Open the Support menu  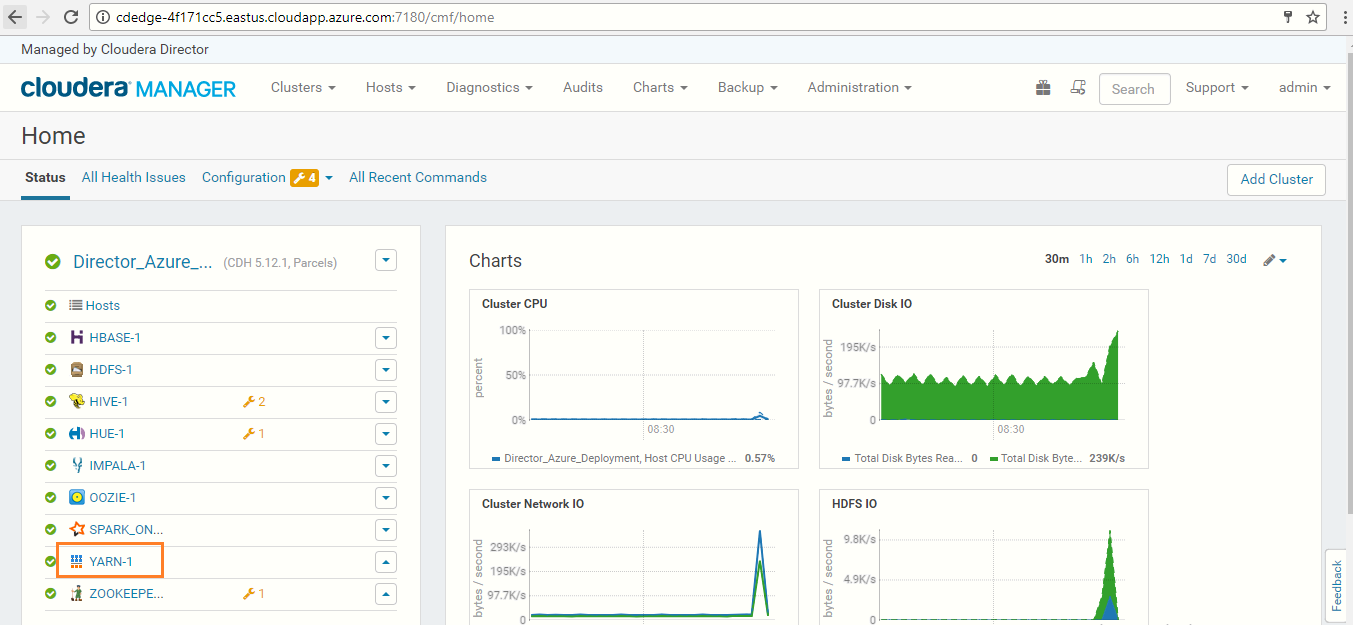tap(1217, 87)
